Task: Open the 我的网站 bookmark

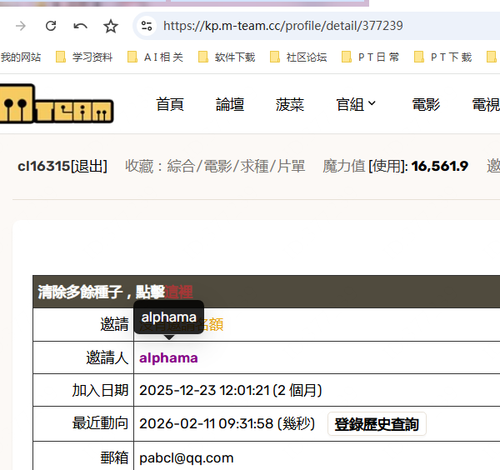Action: coord(20,57)
